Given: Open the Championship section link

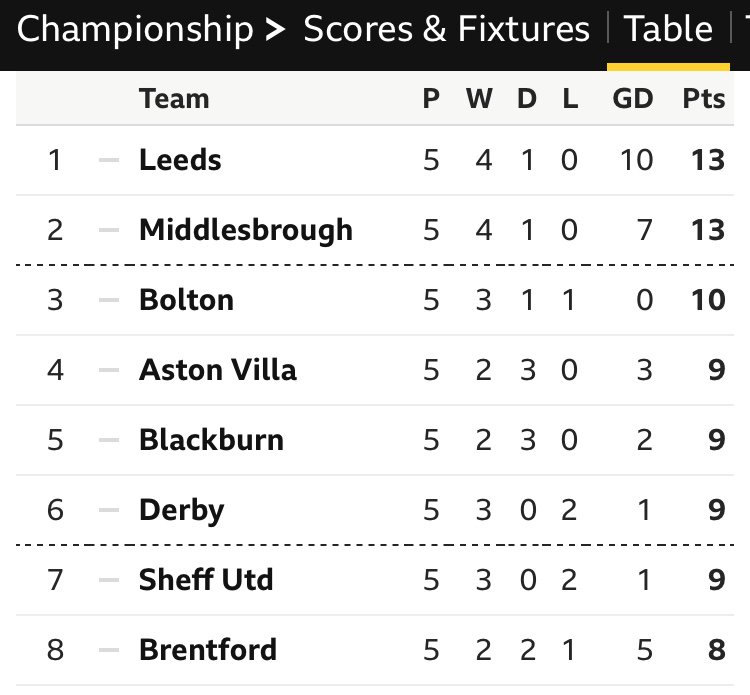Looking at the screenshot, I should click(135, 30).
